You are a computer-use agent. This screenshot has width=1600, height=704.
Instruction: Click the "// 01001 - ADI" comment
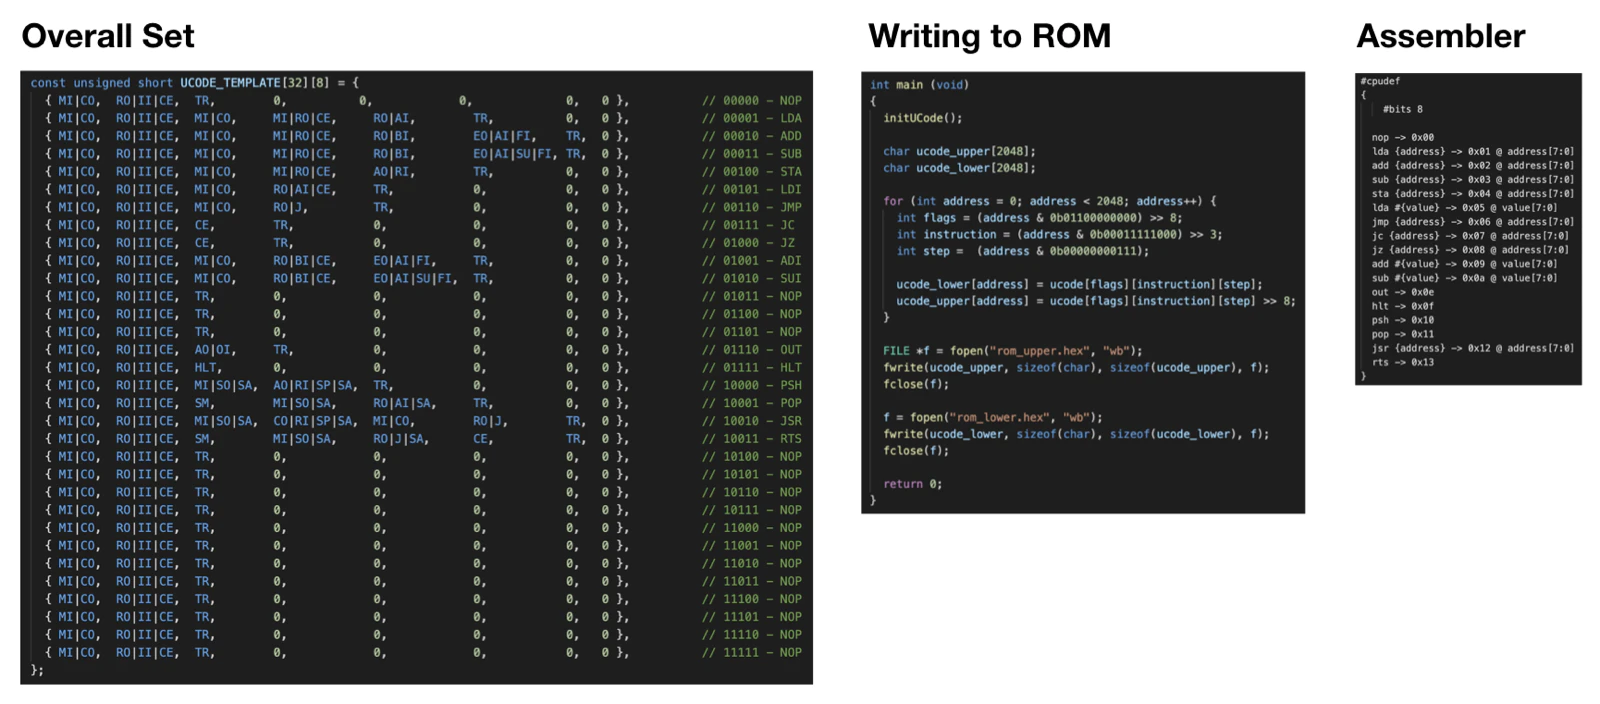point(751,261)
